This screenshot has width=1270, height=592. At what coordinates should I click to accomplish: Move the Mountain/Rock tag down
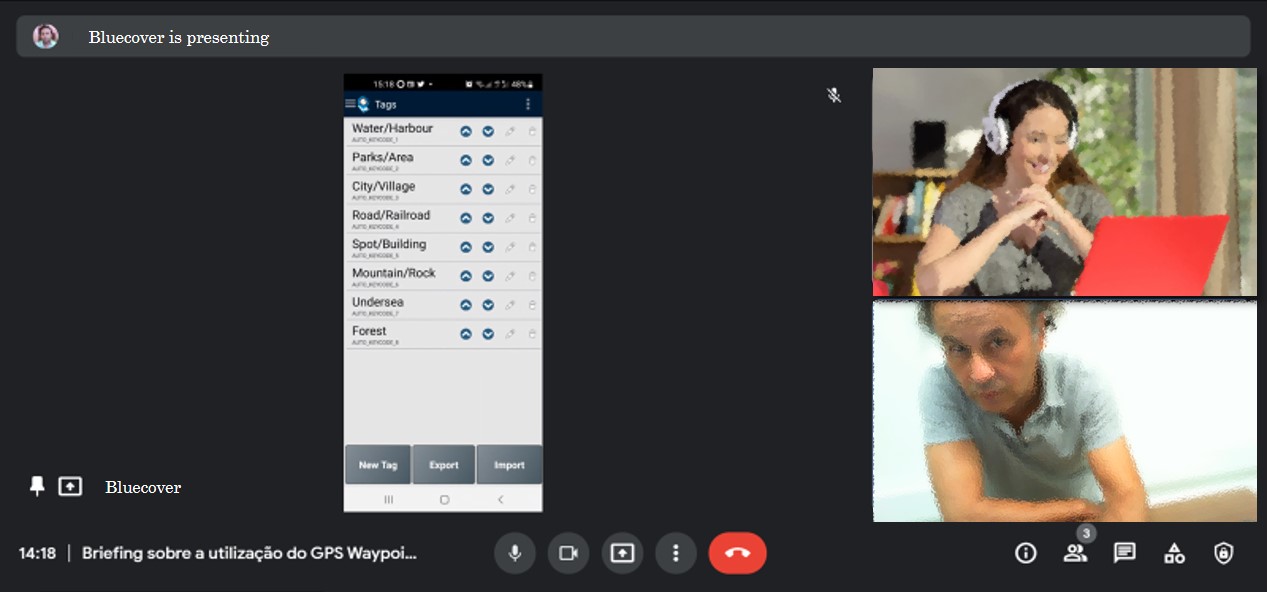[x=488, y=276]
